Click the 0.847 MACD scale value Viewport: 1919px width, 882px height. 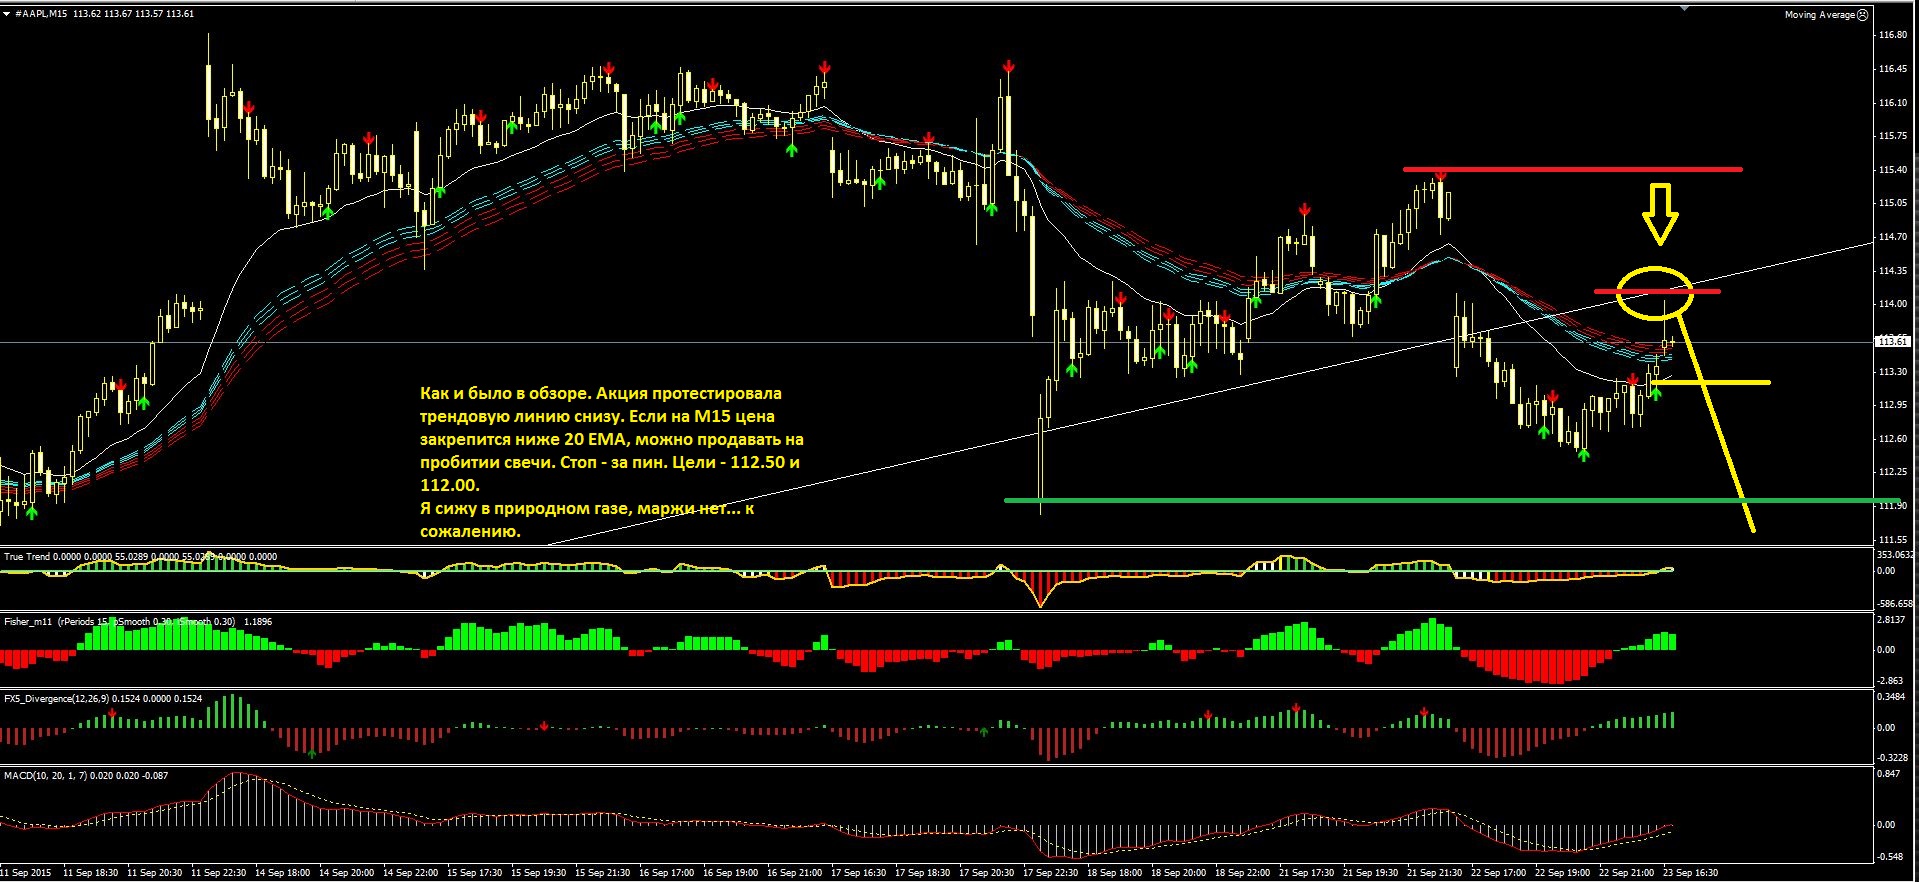1890,774
